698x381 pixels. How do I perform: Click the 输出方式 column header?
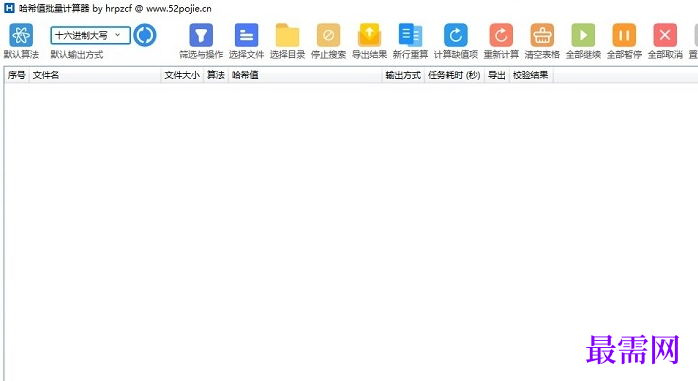pyautogui.click(x=403, y=75)
